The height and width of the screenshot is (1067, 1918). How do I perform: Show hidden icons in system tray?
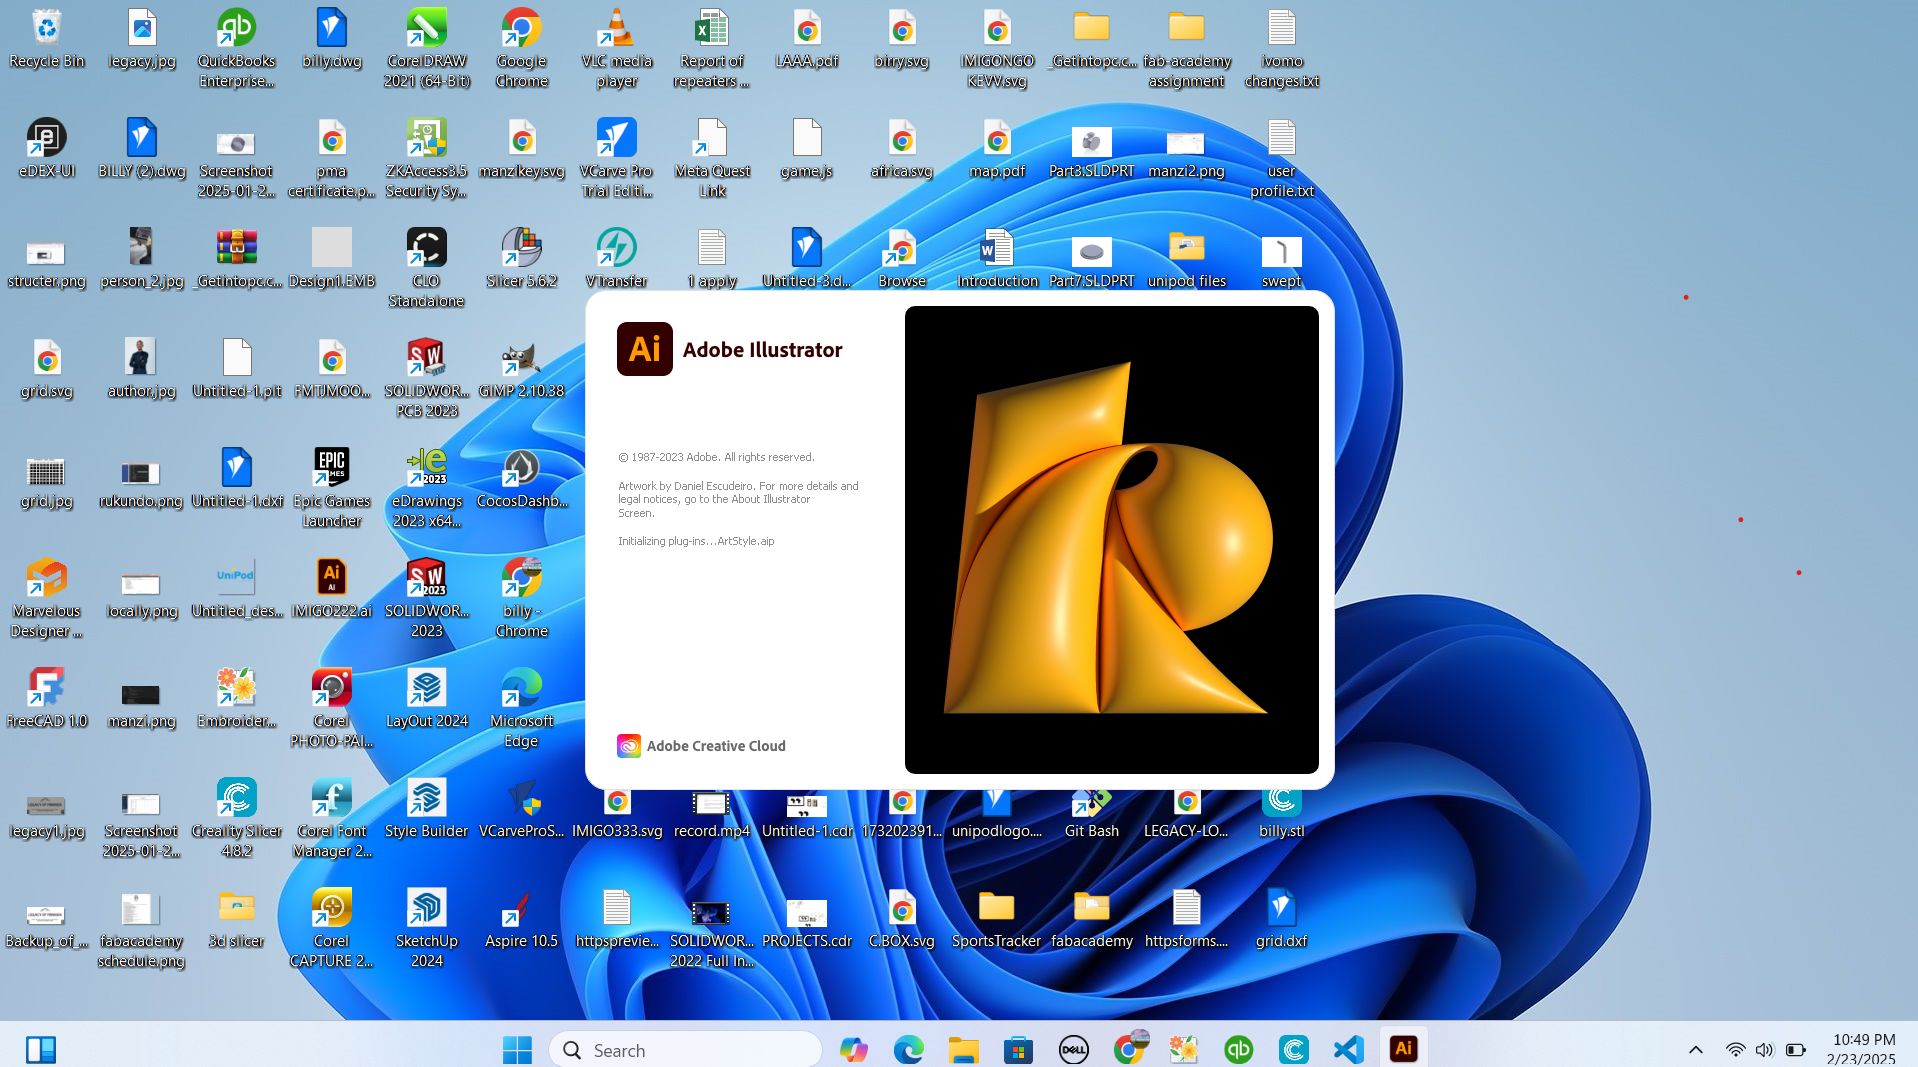[1696, 1050]
